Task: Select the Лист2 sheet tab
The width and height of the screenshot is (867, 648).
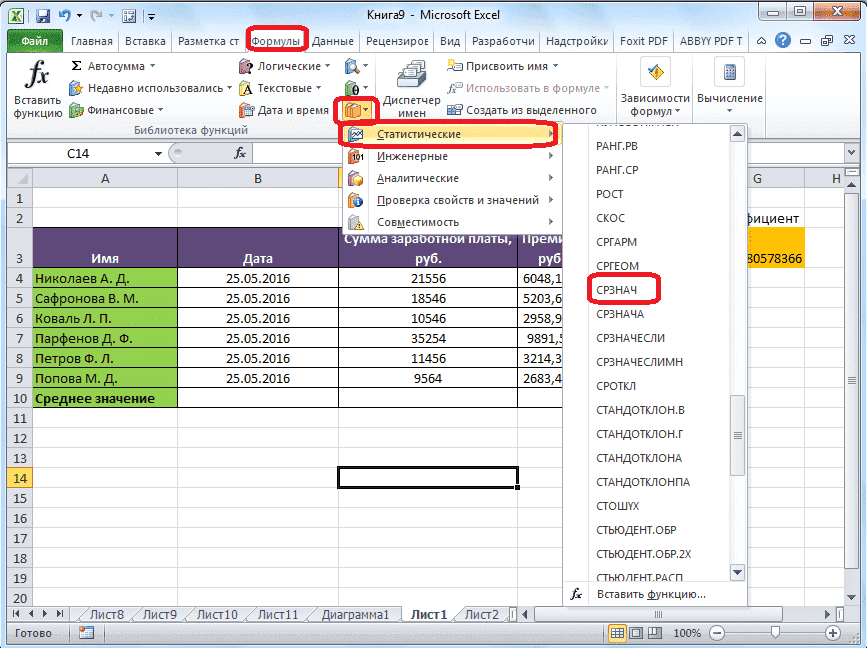Action: point(483,615)
